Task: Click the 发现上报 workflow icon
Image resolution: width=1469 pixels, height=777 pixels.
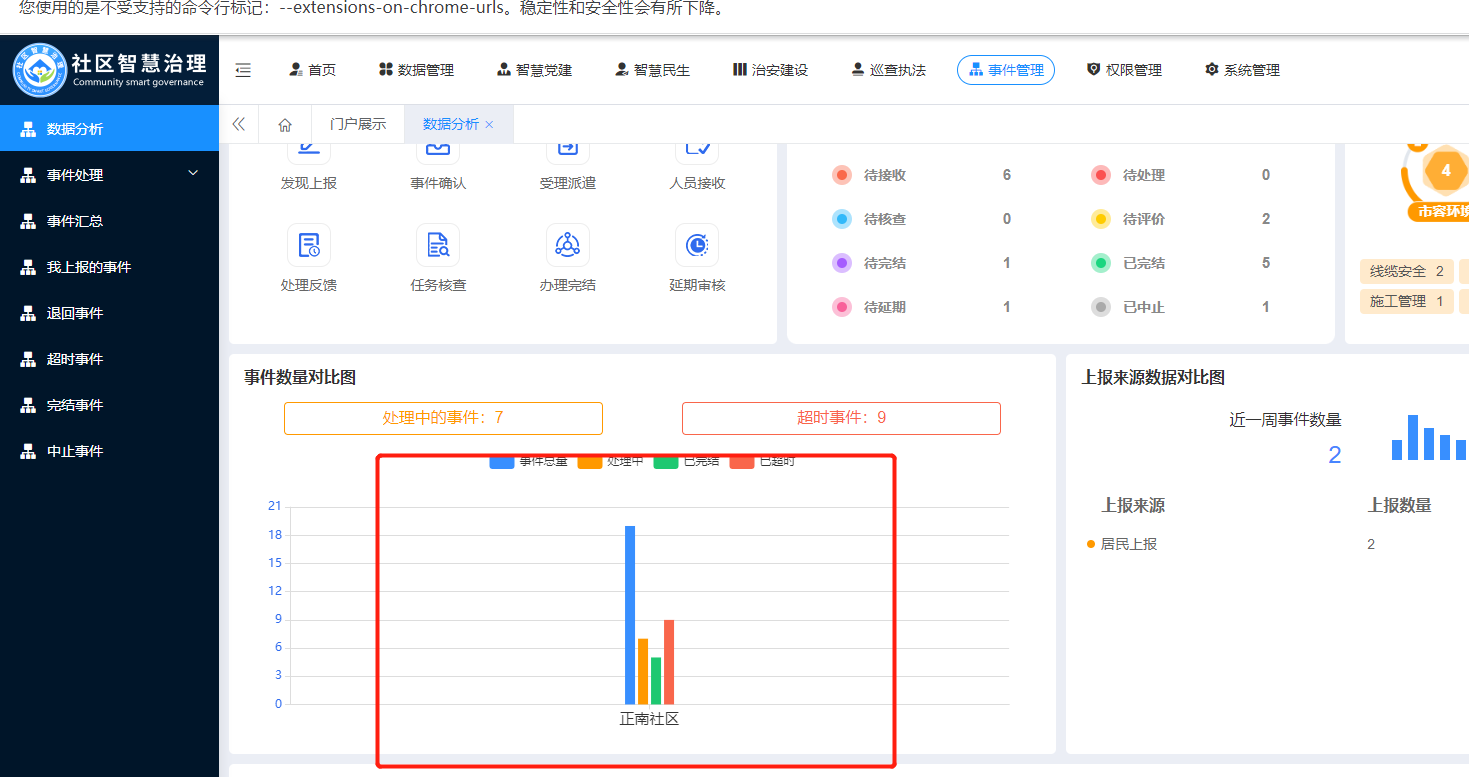Action: coord(309,154)
